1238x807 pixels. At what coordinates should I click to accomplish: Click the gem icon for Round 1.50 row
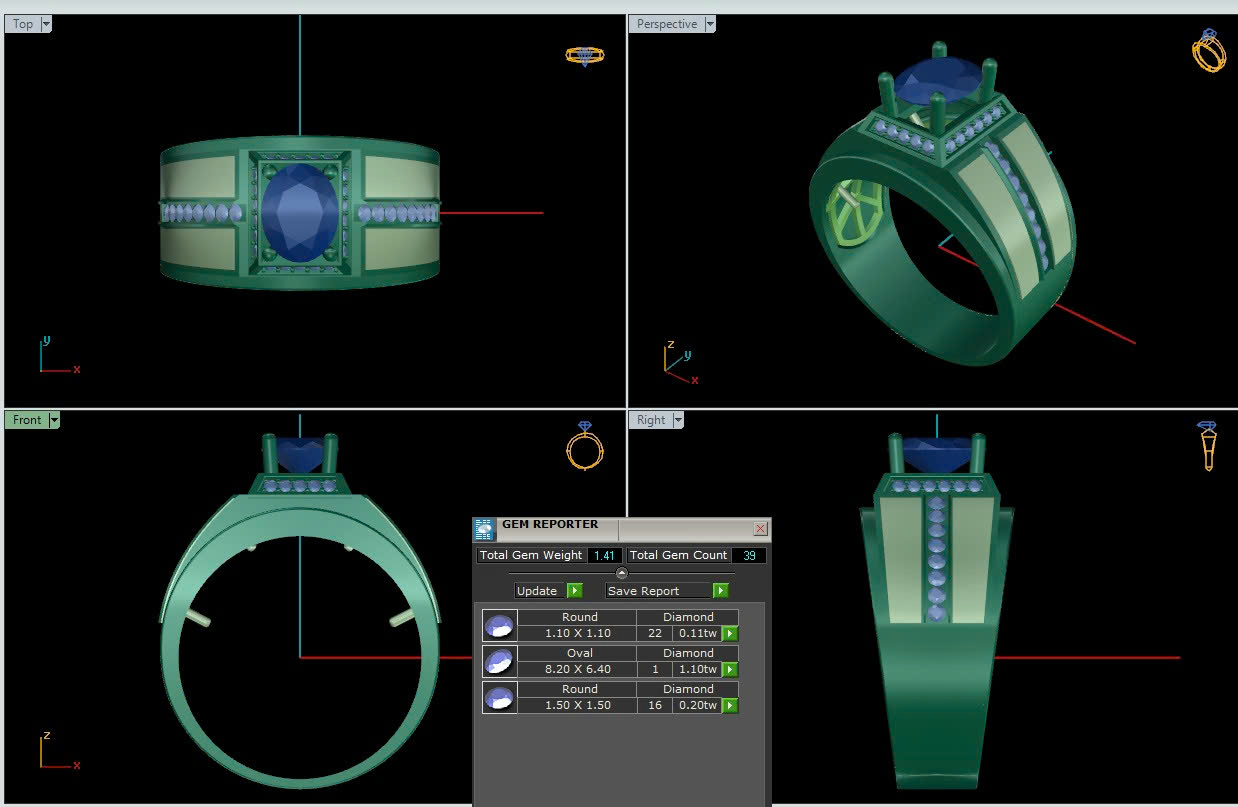click(499, 697)
